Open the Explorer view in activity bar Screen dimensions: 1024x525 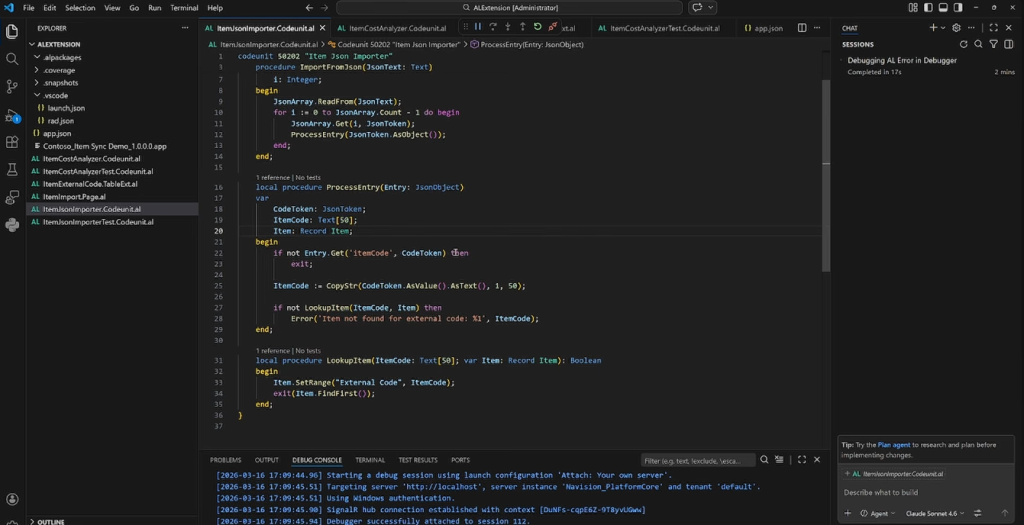(12, 31)
